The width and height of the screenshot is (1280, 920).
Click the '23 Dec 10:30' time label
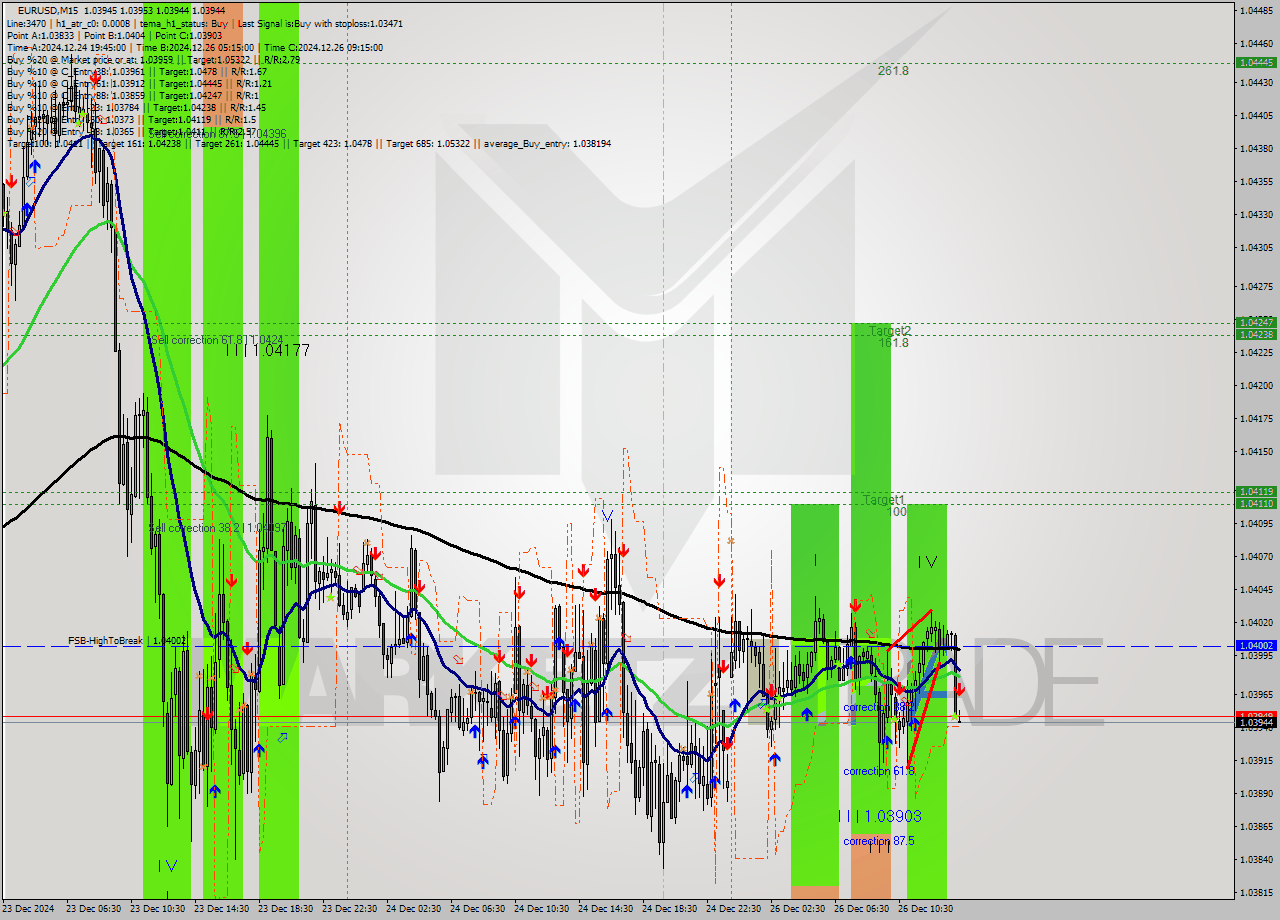coord(157,909)
